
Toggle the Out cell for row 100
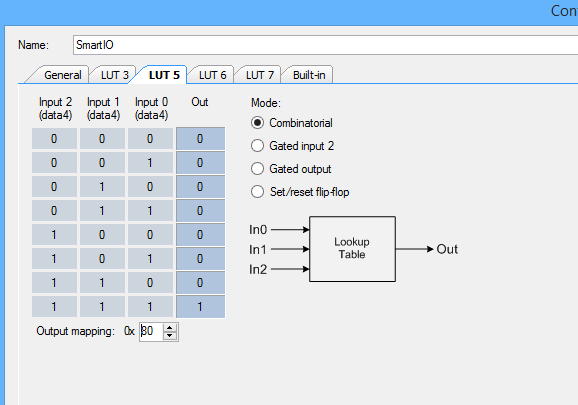pos(201,234)
